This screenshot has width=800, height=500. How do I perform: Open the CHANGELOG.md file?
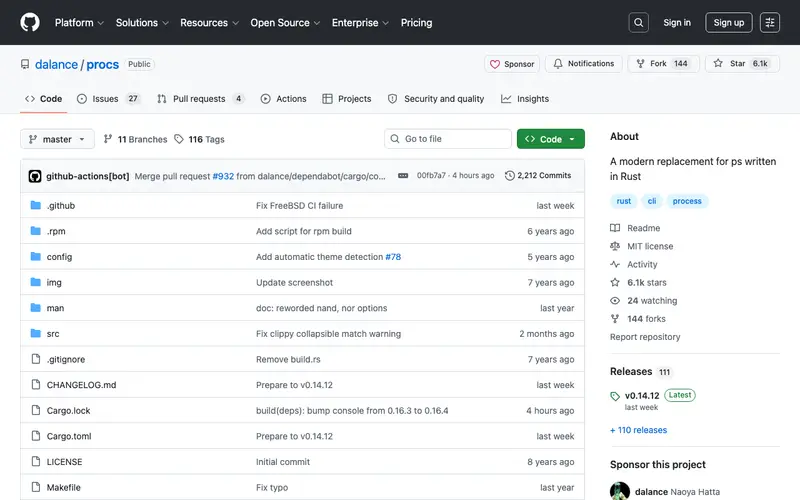pos(82,385)
